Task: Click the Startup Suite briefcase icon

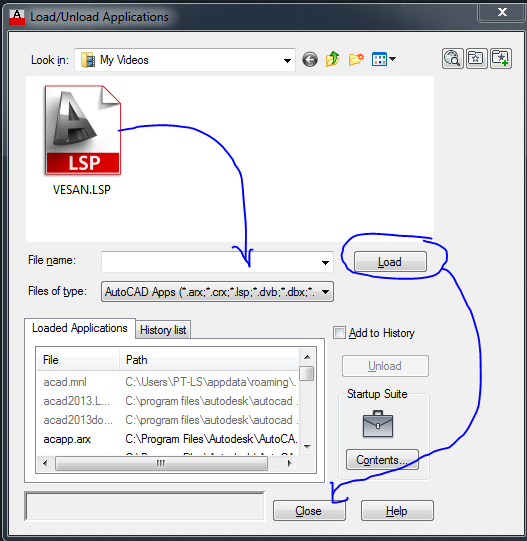Action: pyautogui.click(x=378, y=424)
